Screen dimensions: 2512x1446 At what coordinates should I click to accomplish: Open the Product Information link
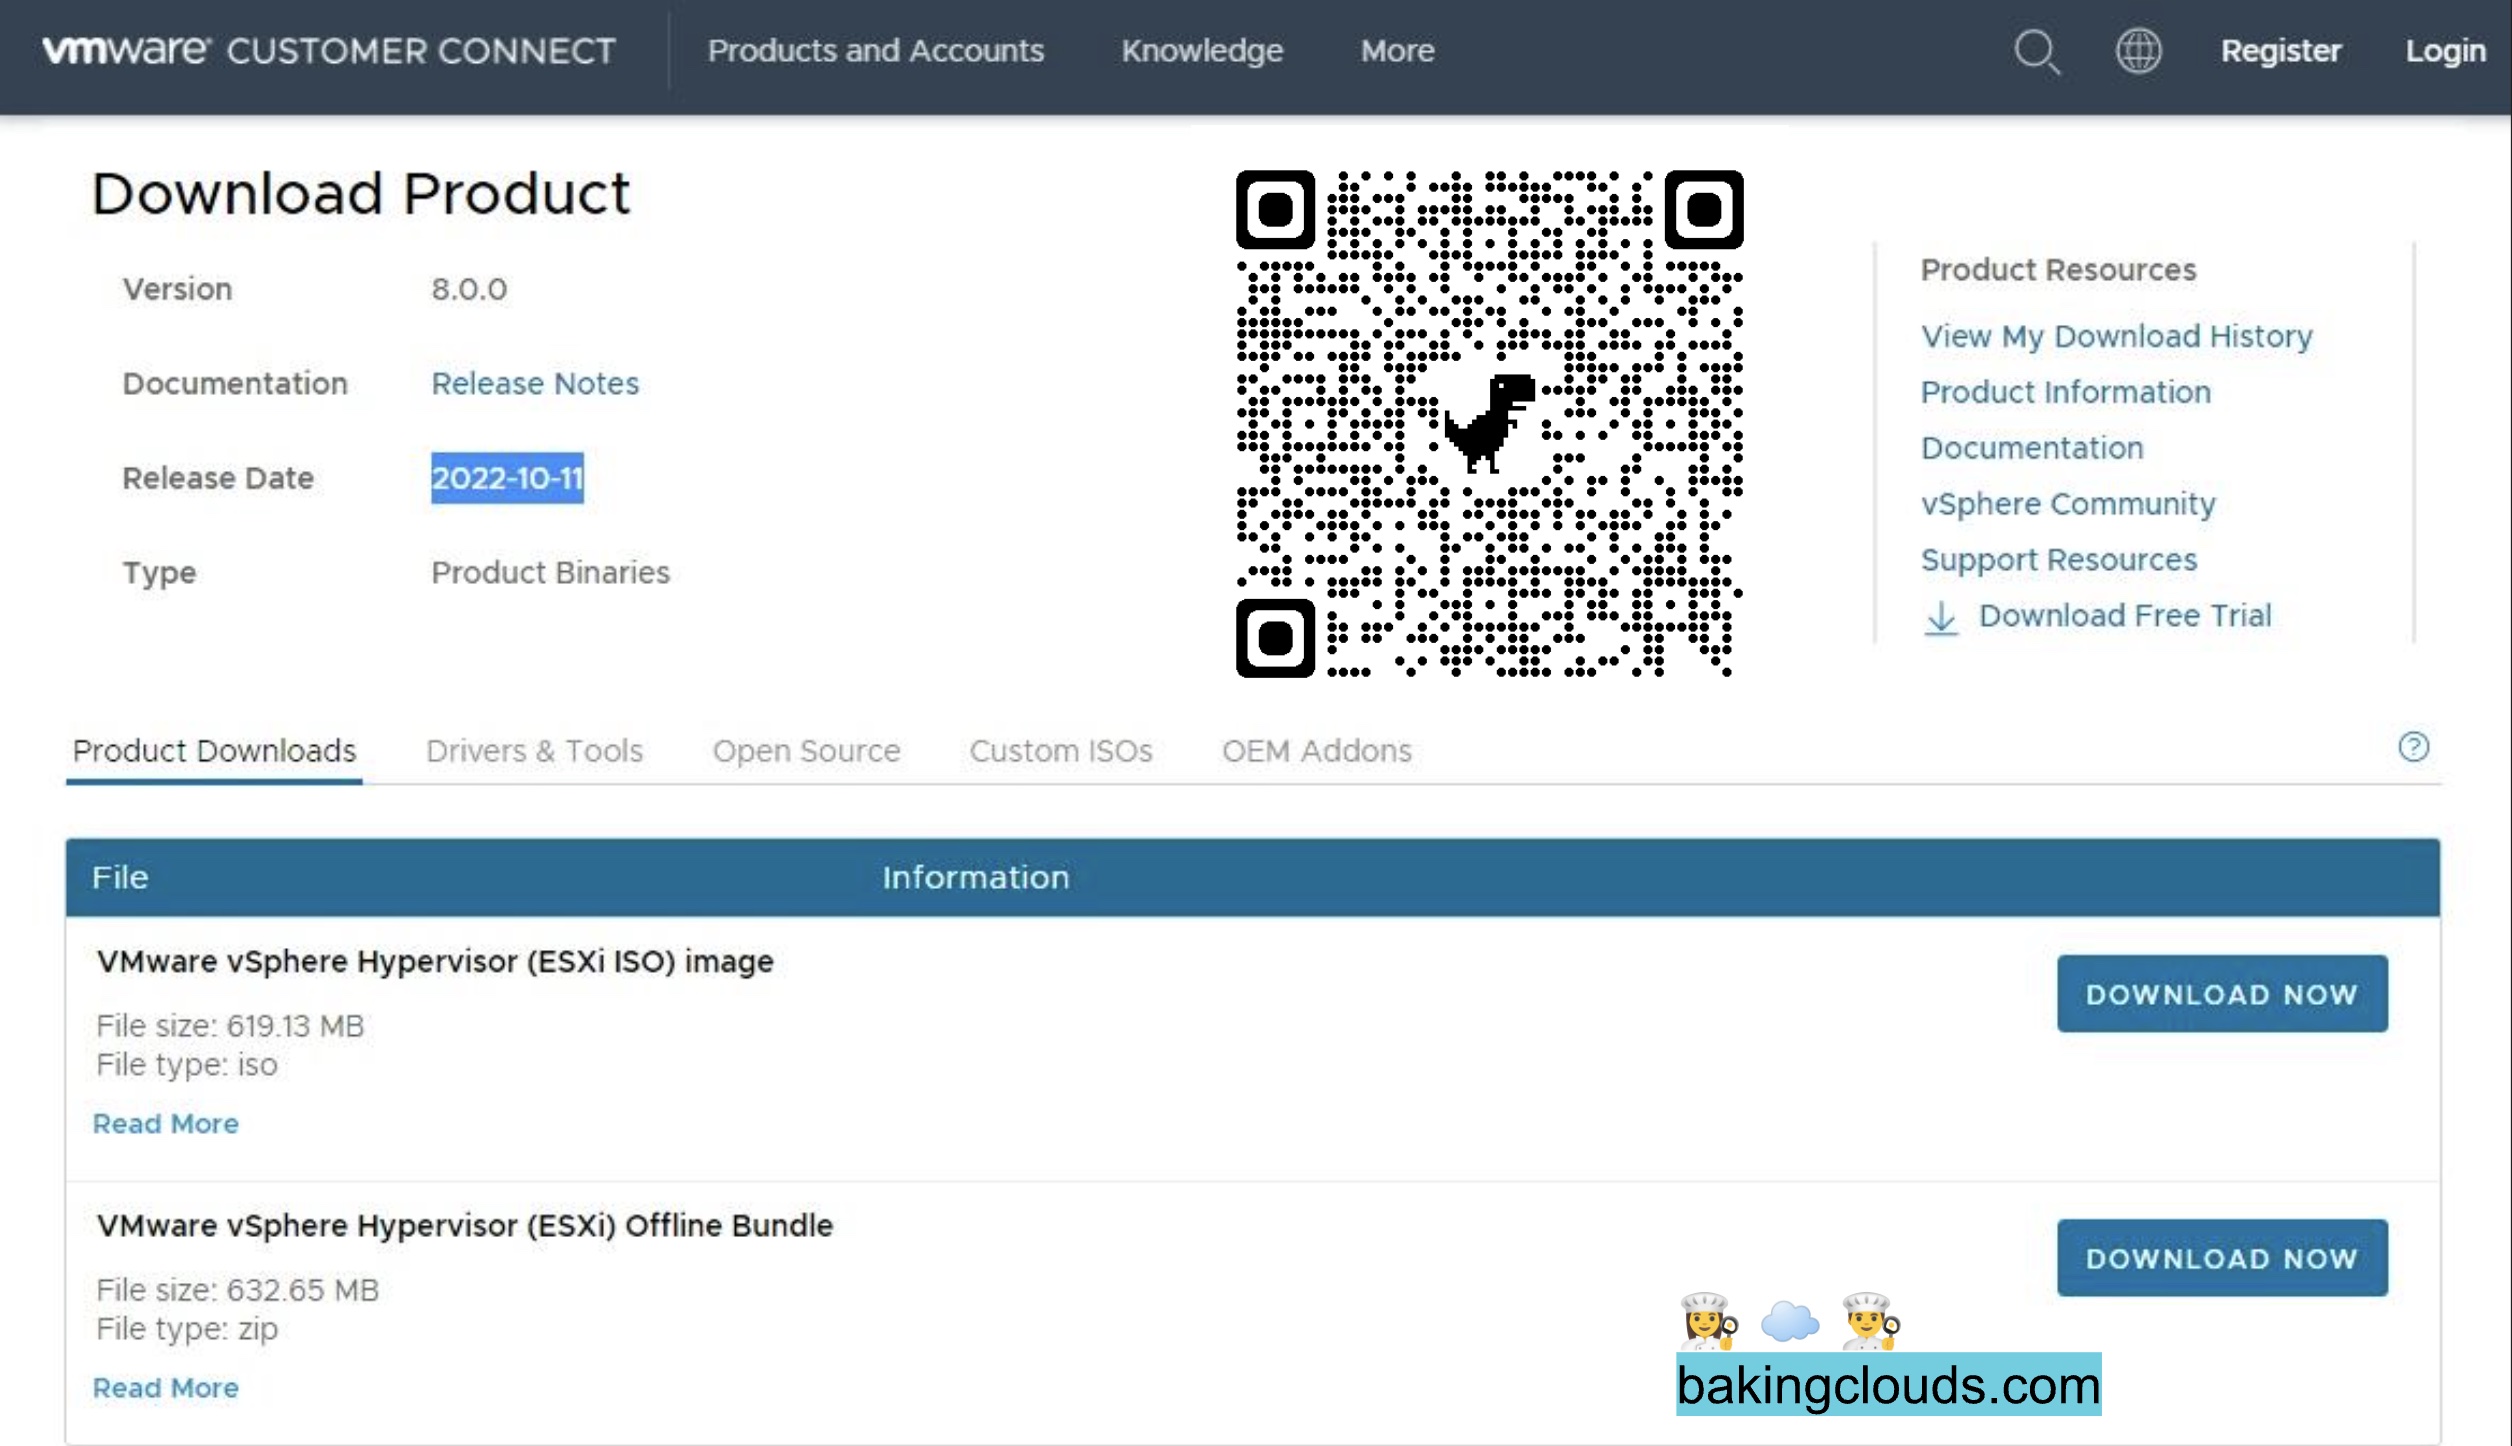[x=2065, y=392]
